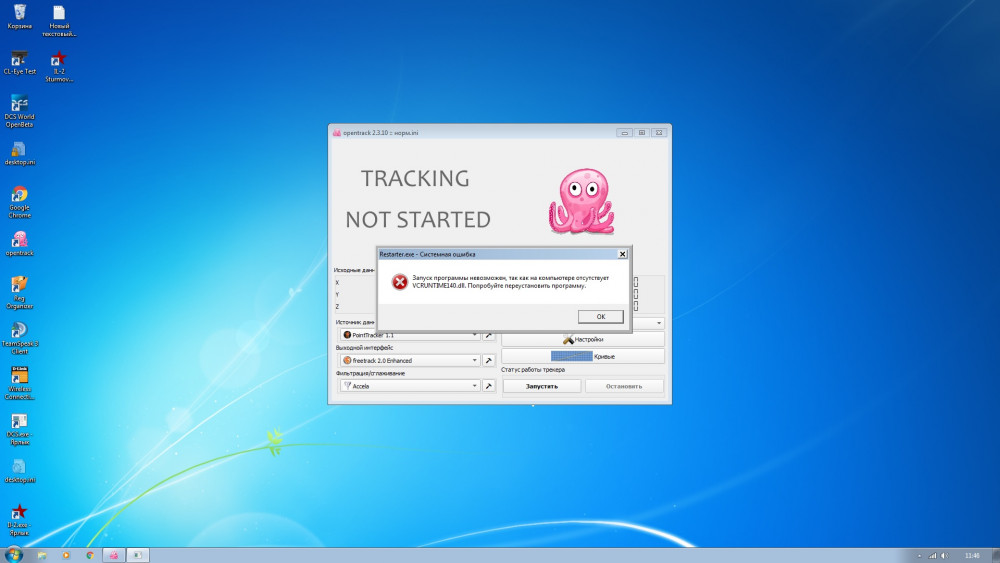Click the hammer icon next to Accela

pyautogui.click(x=489, y=386)
